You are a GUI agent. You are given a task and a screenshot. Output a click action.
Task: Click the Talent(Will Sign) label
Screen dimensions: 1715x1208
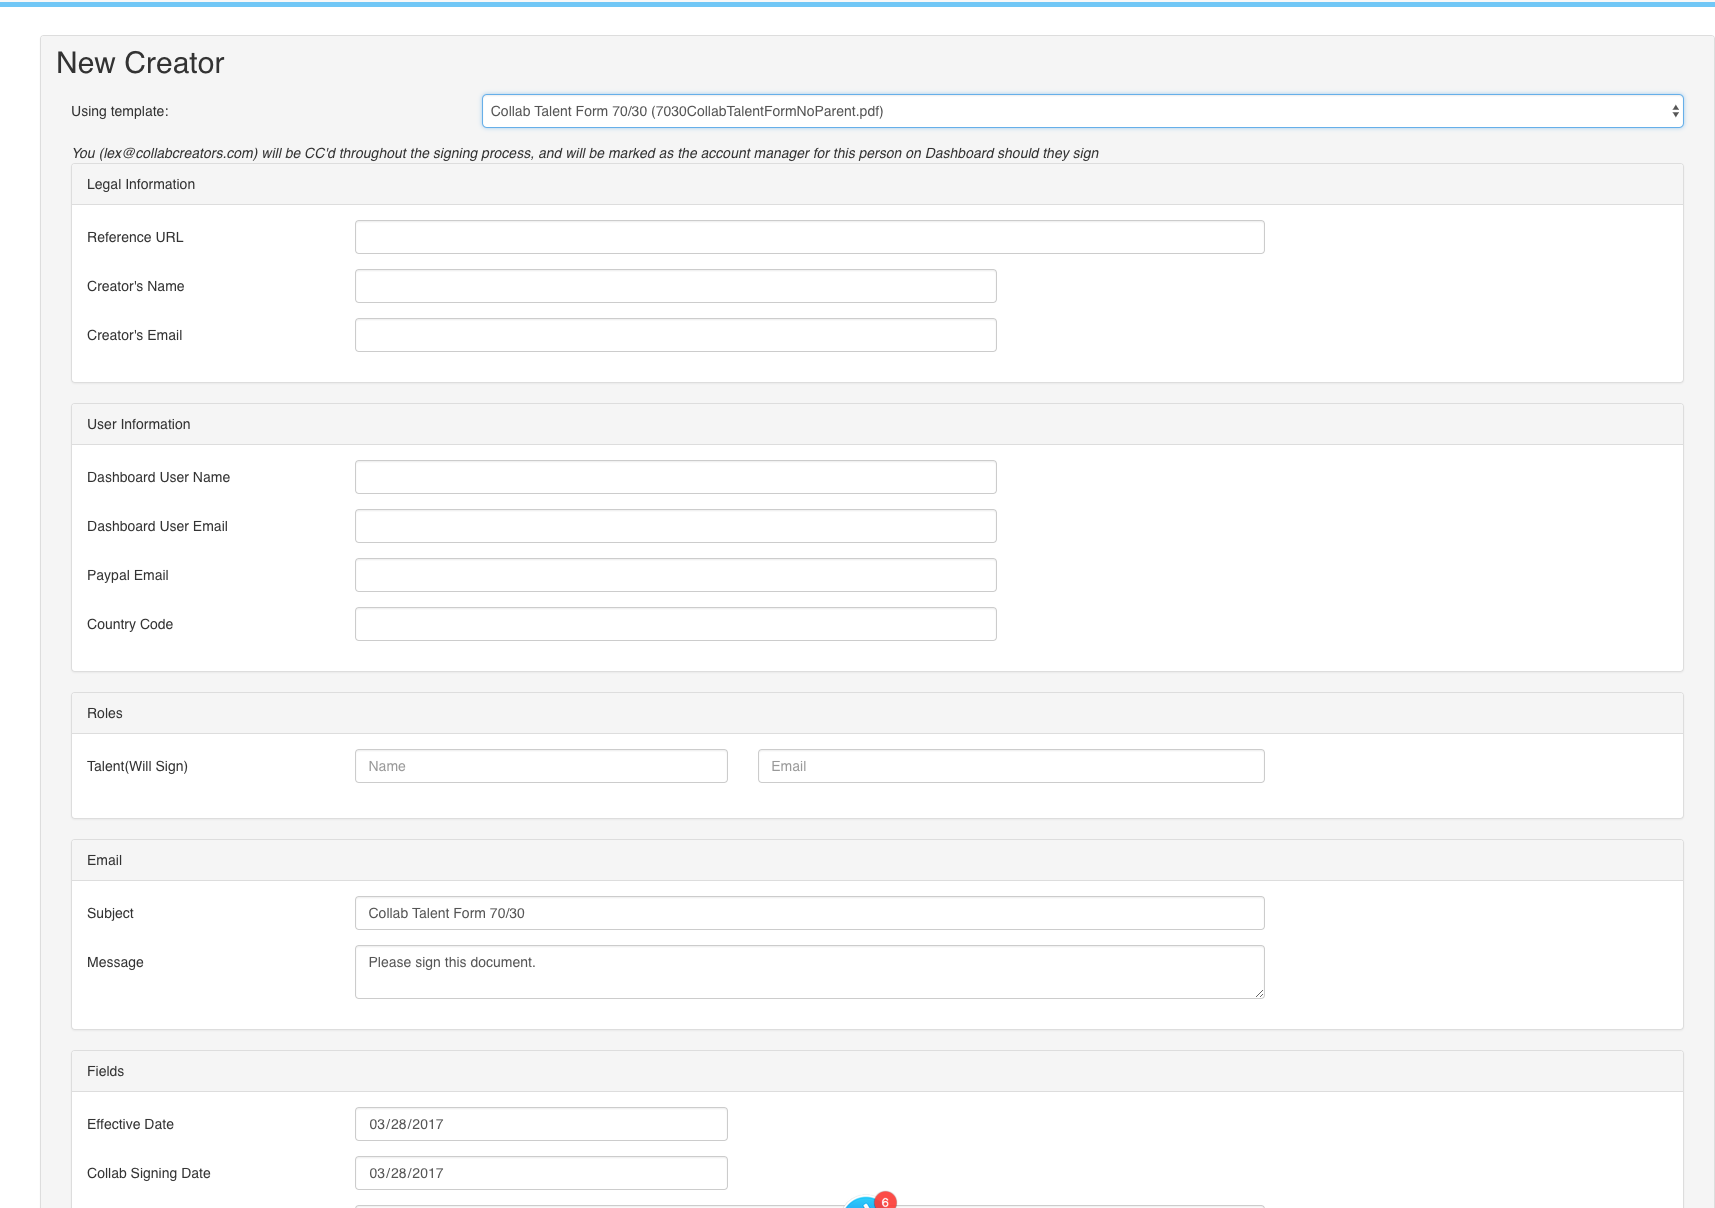point(137,766)
